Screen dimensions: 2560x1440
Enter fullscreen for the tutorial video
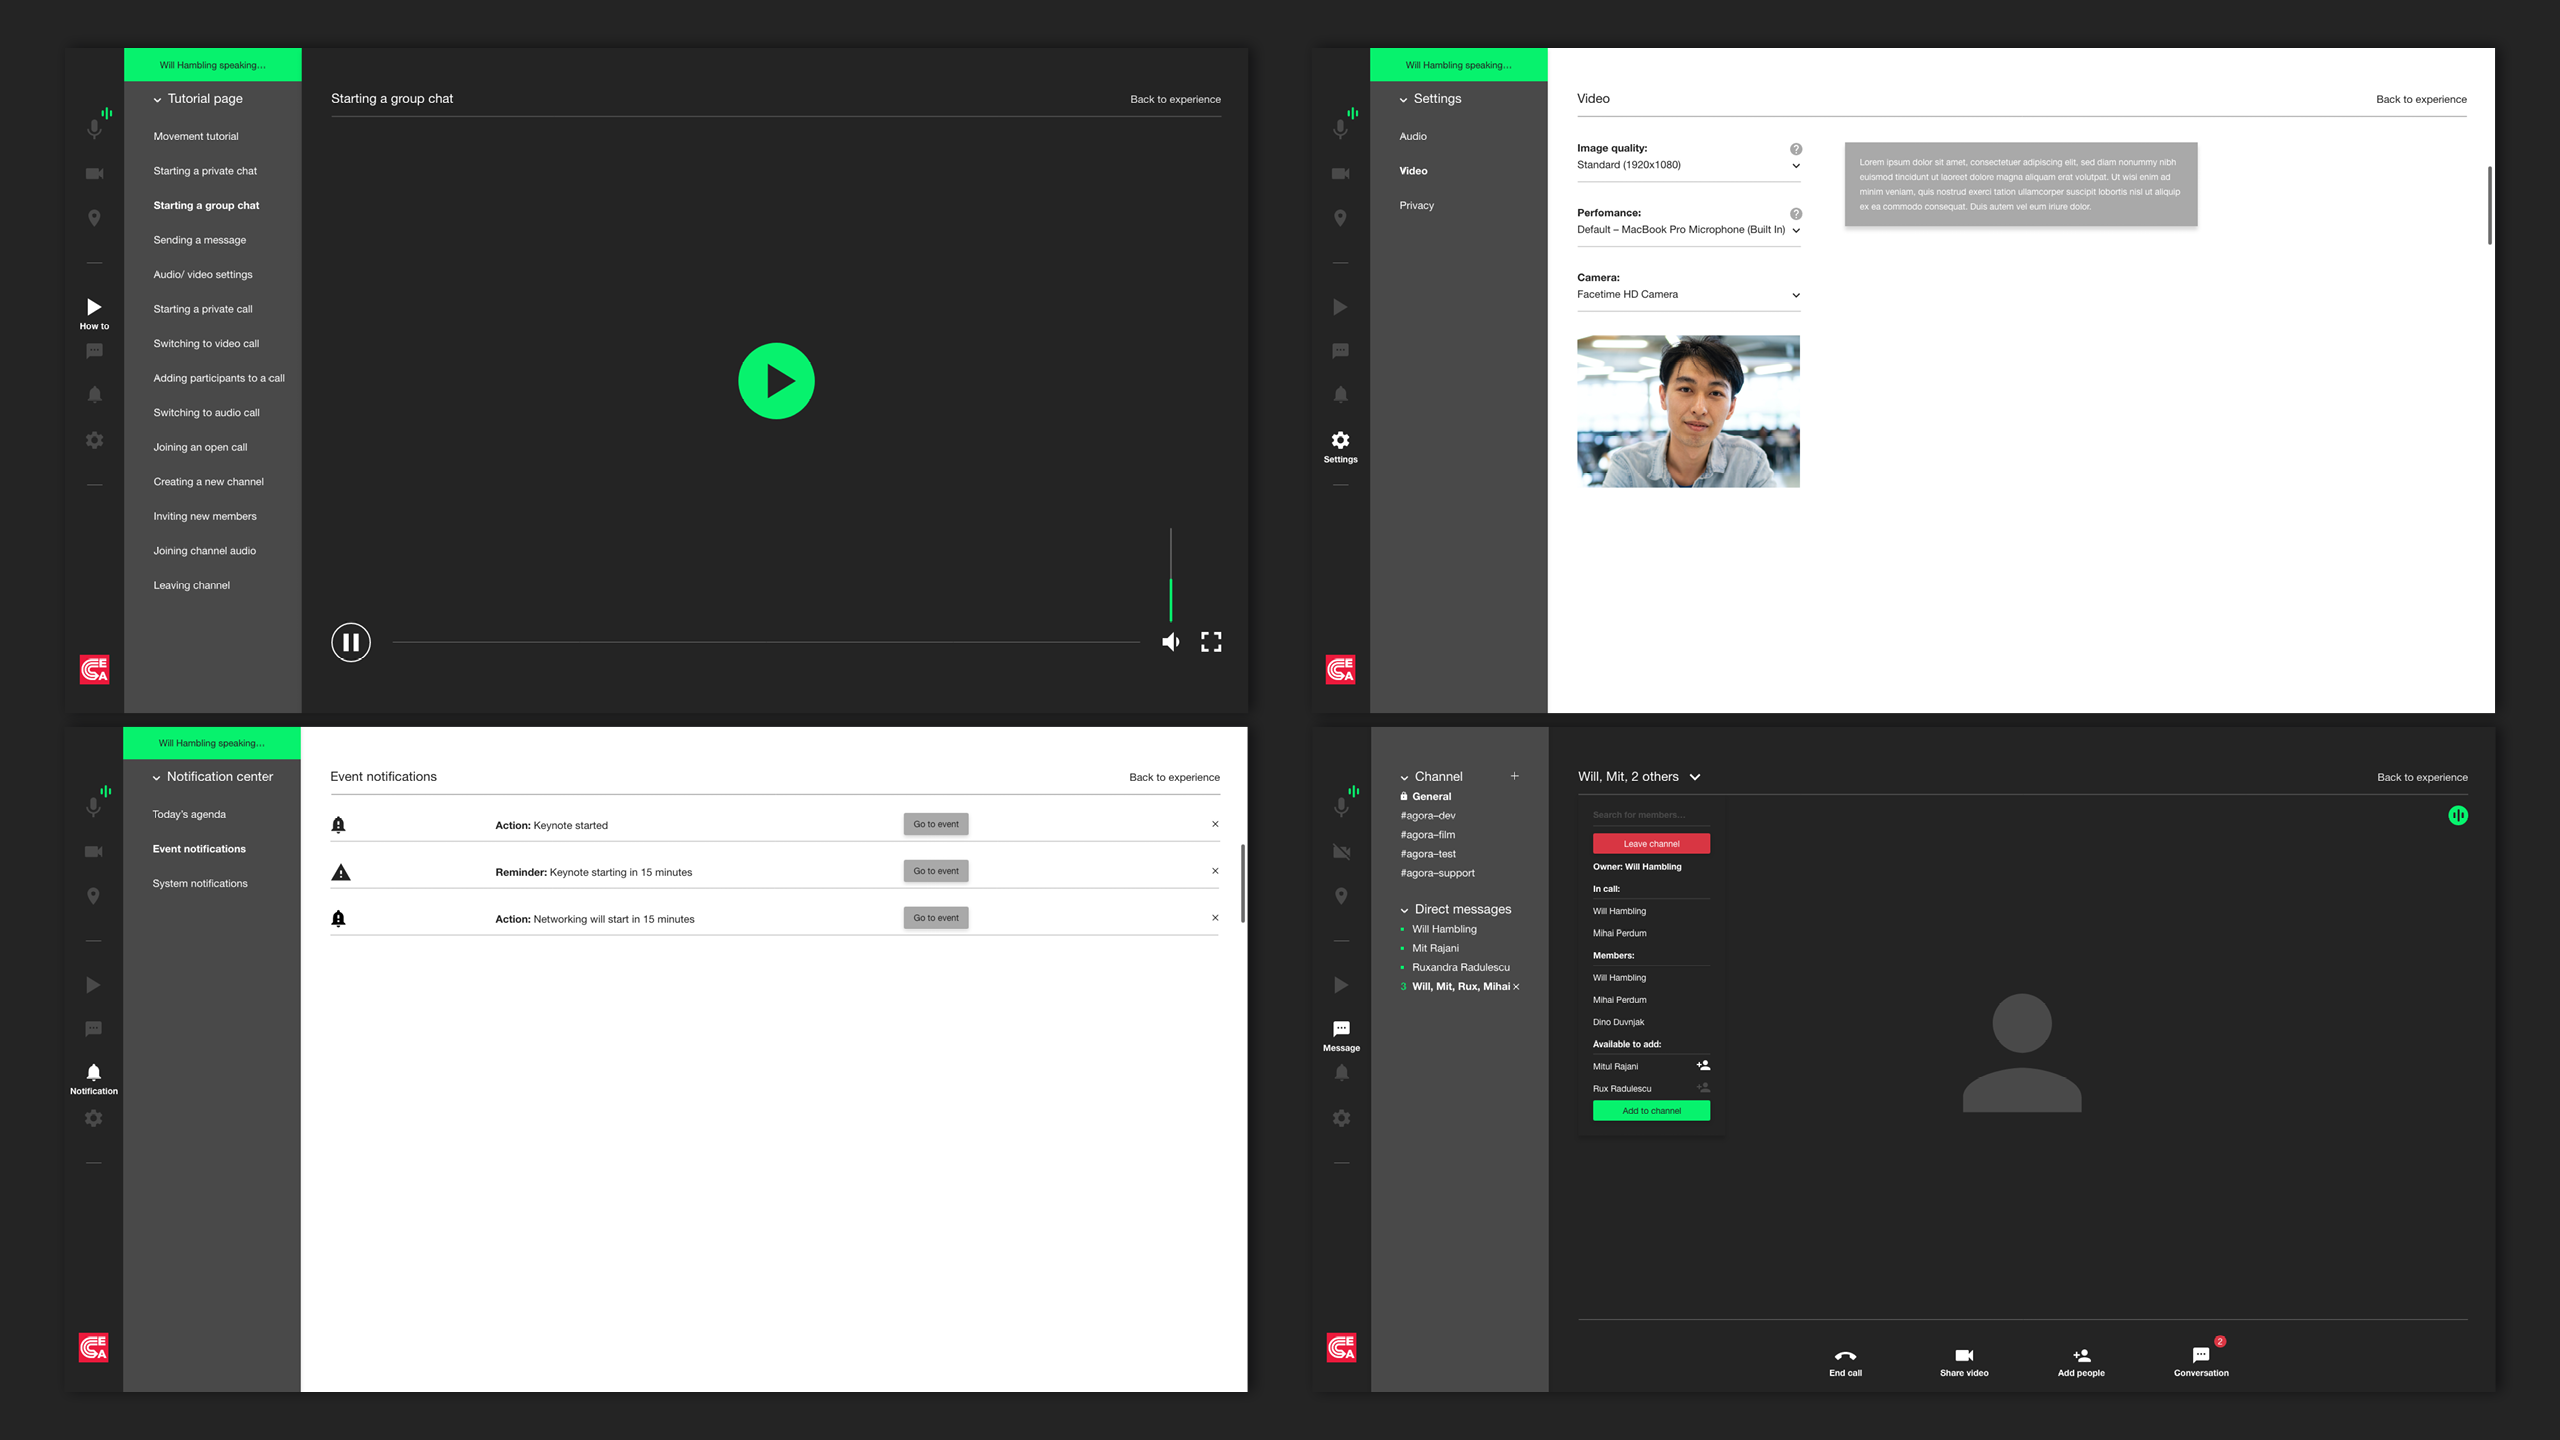(x=1211, y=642)
